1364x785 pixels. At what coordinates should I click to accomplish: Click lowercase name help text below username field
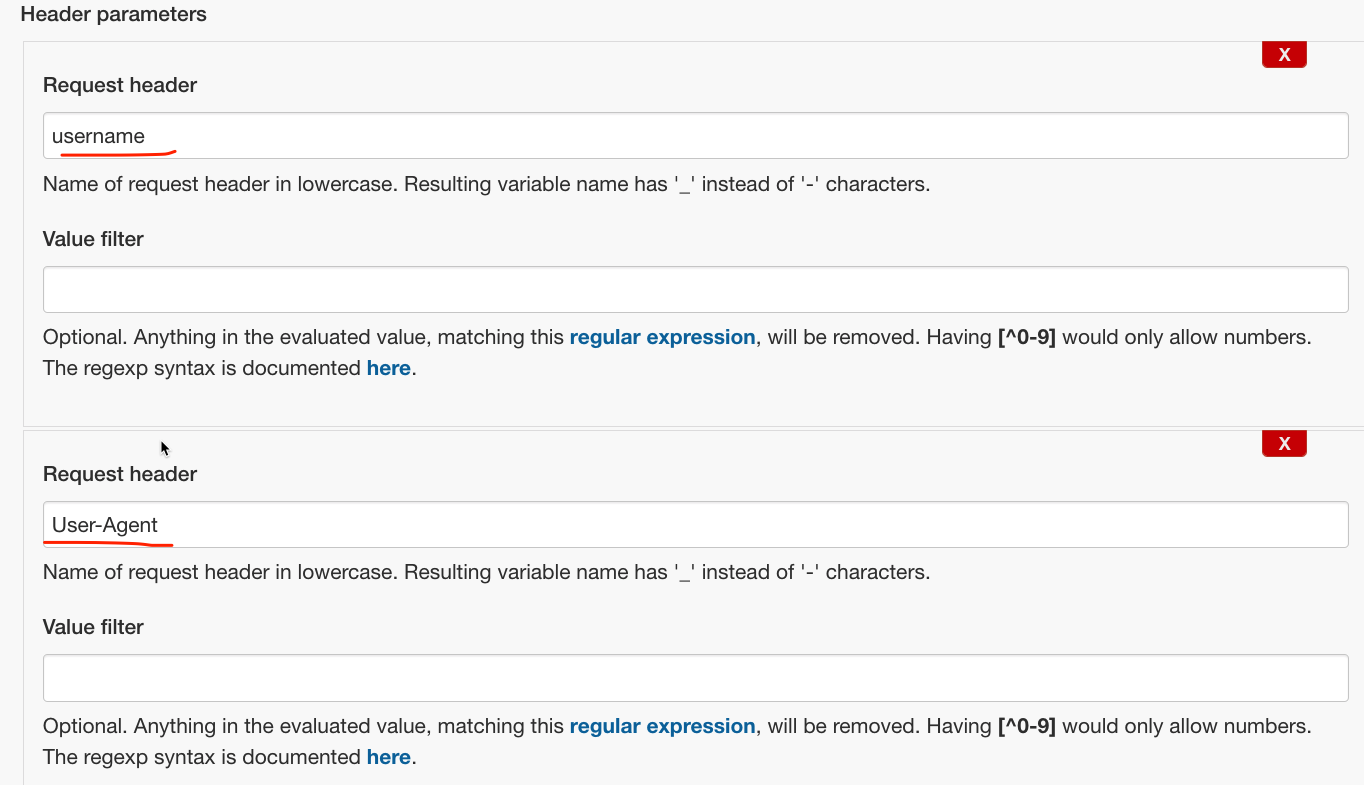[x=486, y=184]
